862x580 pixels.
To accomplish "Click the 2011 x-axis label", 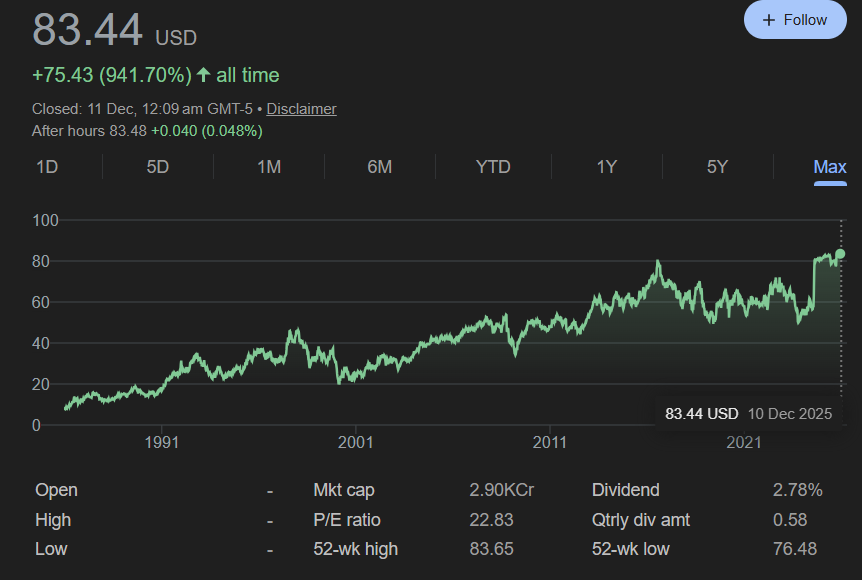I will click(x=550, y=442).
